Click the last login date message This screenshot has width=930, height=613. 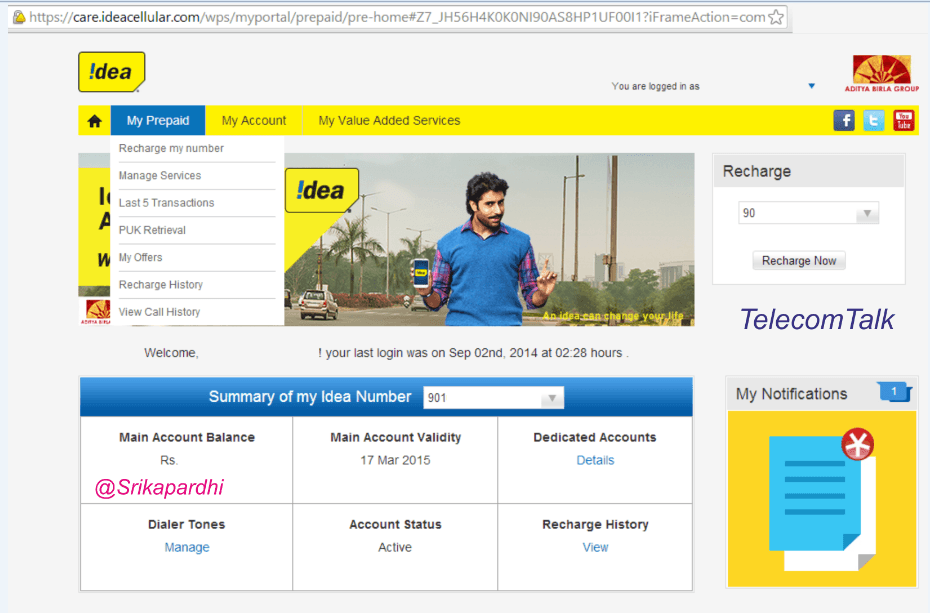point(473,353)
